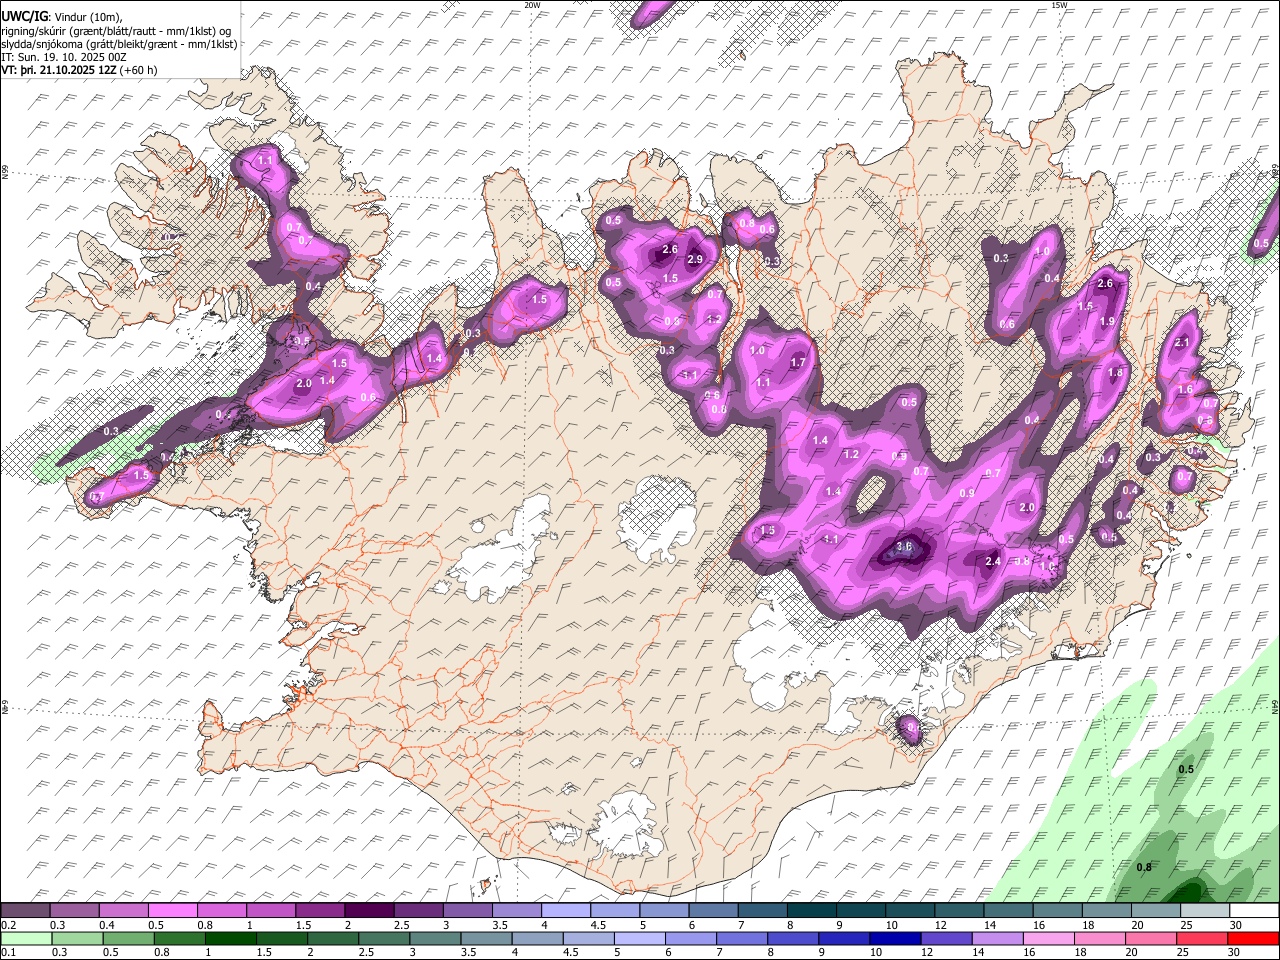Click the '15W' longitude label at top
The height and width of the screenshot is (960, 1280).
click(x=1058, y=5)
